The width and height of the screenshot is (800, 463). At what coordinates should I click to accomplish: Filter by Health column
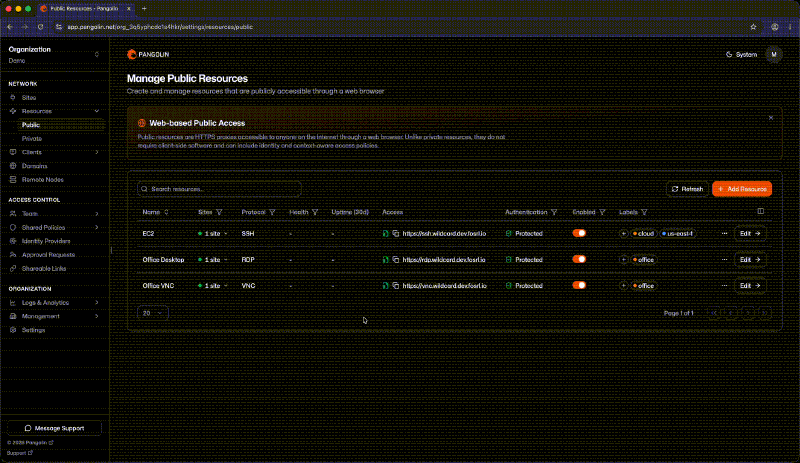coord(315,212)
